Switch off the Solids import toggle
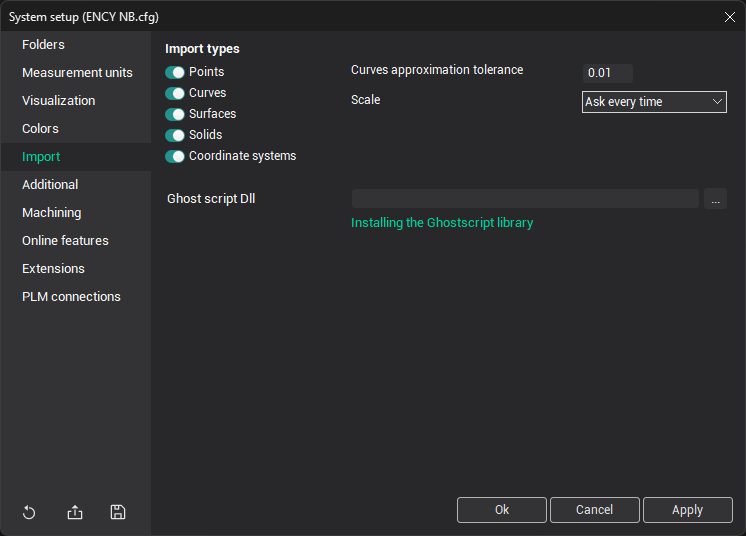 175,135
